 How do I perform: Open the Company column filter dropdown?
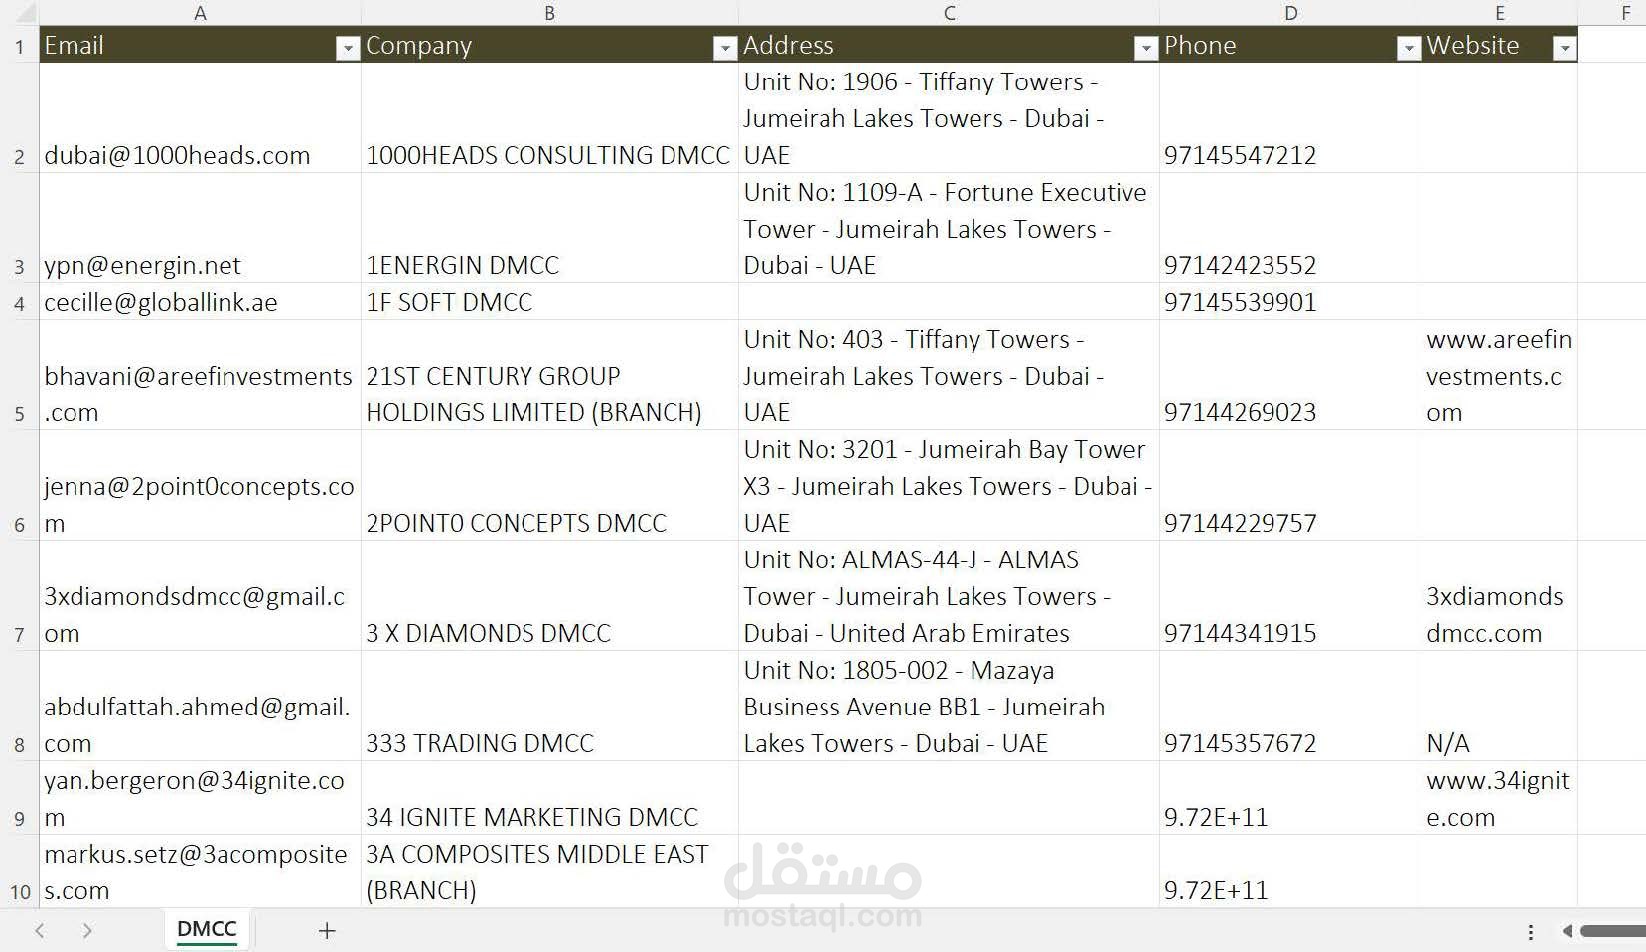click(x=725, y=48)
